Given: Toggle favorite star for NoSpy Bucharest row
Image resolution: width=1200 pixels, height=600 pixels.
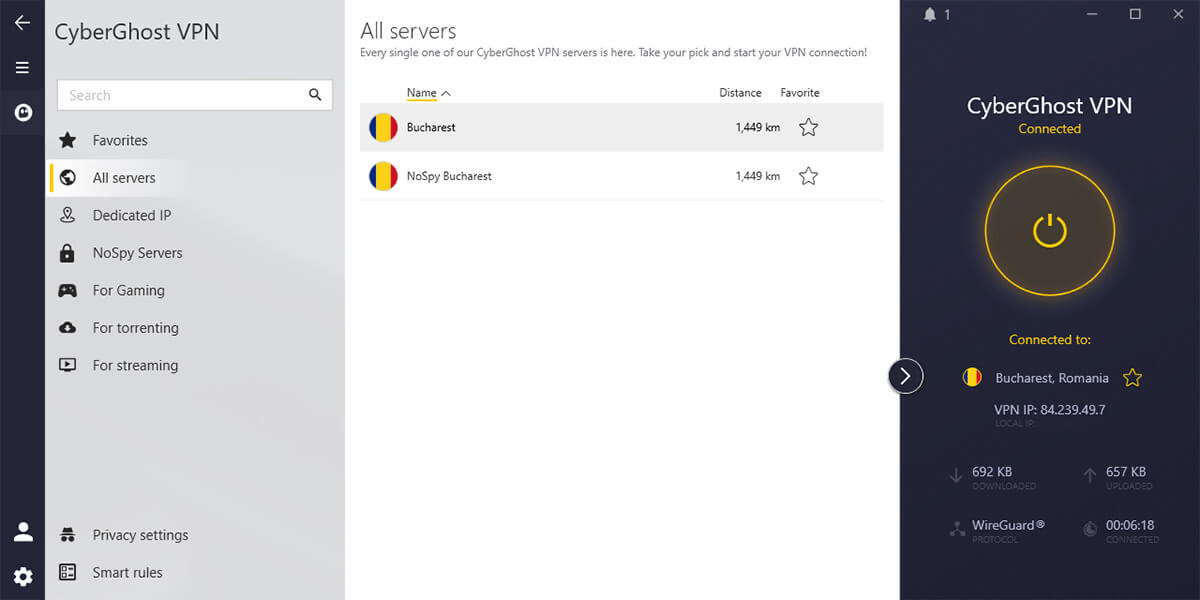Looking at the screenshot, I should click(808, 176).
